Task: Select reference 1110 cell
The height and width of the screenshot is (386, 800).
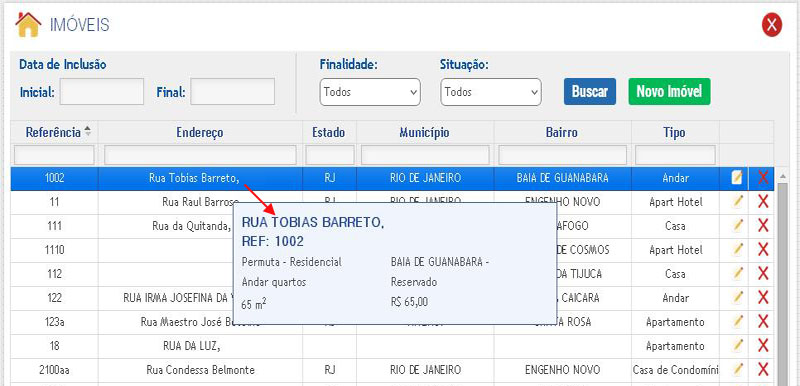Action: click(x=54, y=250)
